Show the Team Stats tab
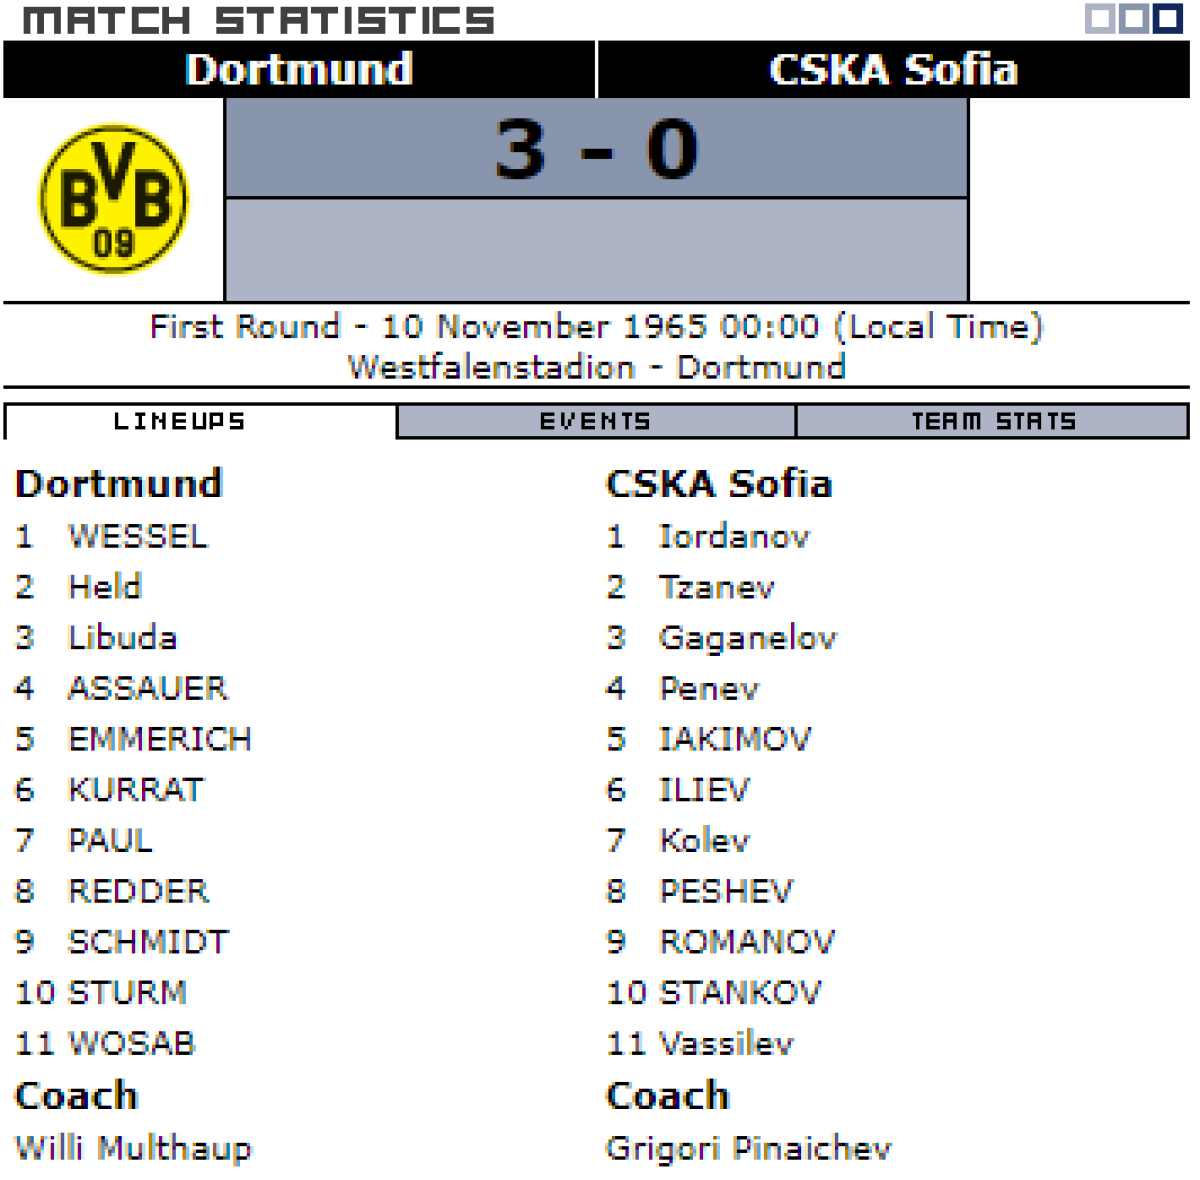The height and width of the screenshot is (1180, 1200). coord(993,422)
